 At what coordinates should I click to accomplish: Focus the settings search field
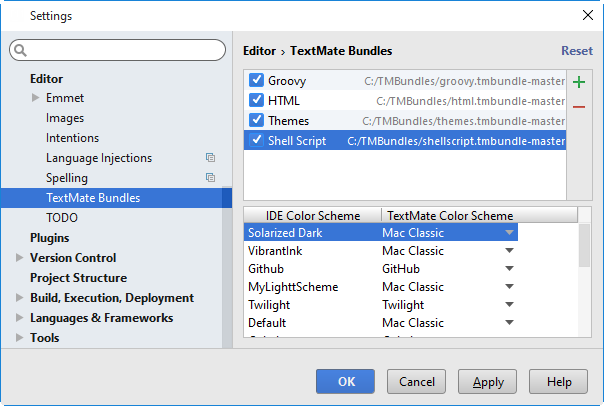click(125, 50)
